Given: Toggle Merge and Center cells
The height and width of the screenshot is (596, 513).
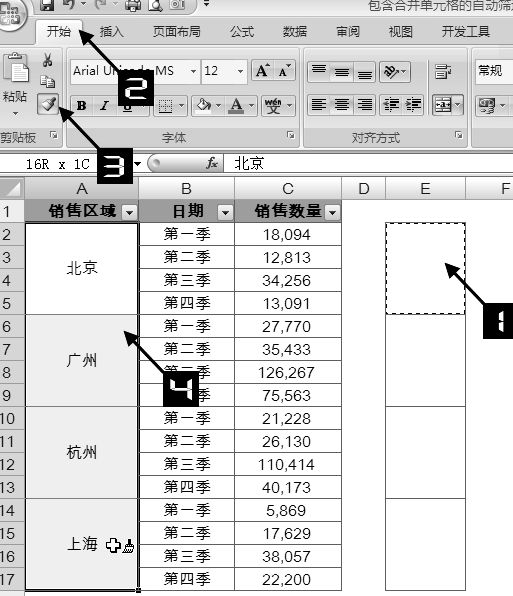Looking at the screenshot, I should 443,105.
